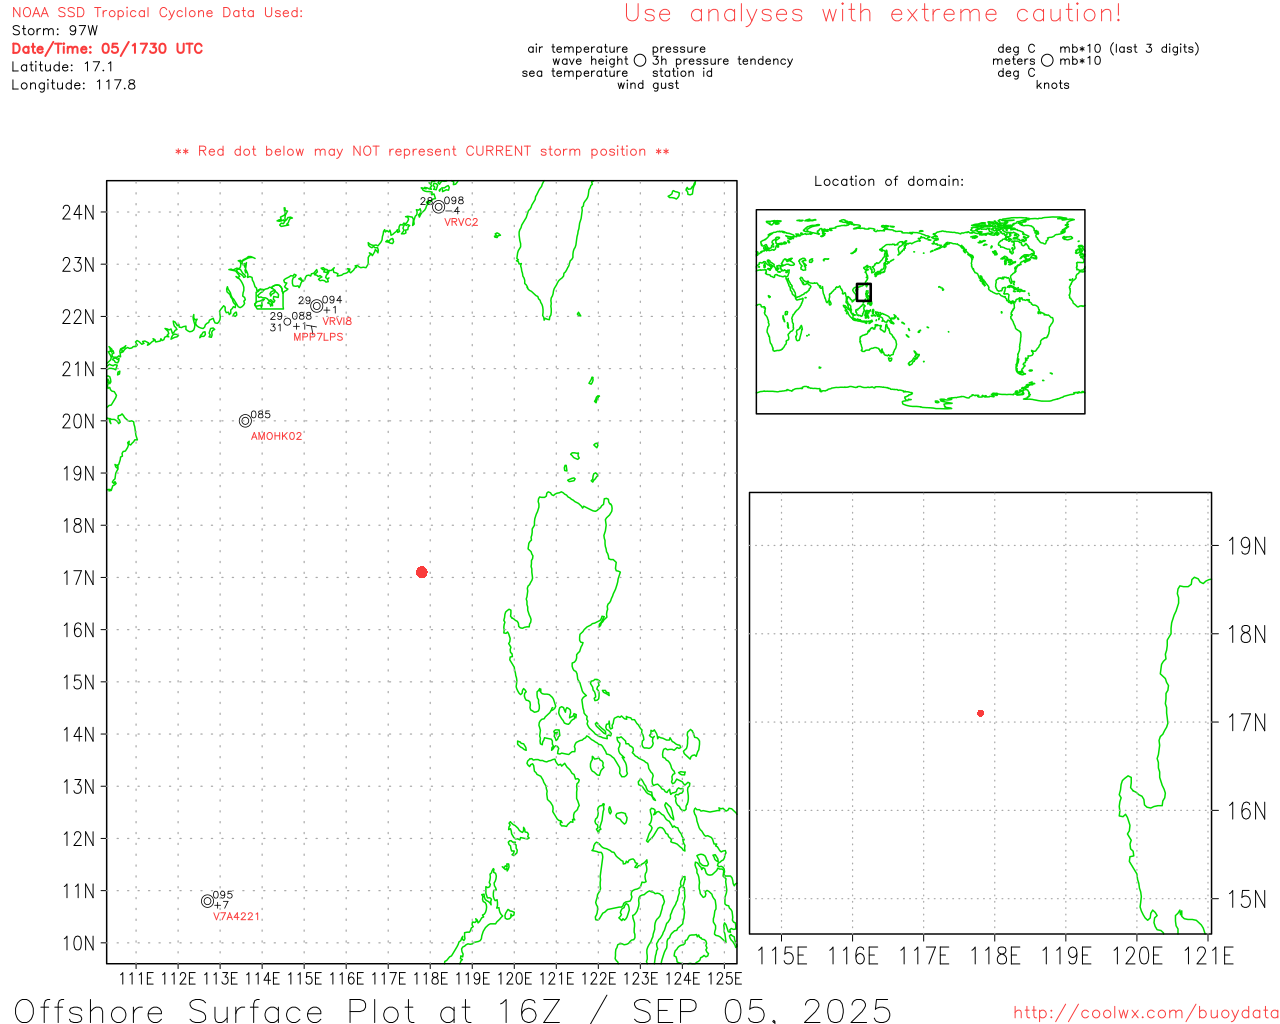The image size is (1280, 1024).
Task: Click the 24N latitude label on main map
Action: pos(79,212)
